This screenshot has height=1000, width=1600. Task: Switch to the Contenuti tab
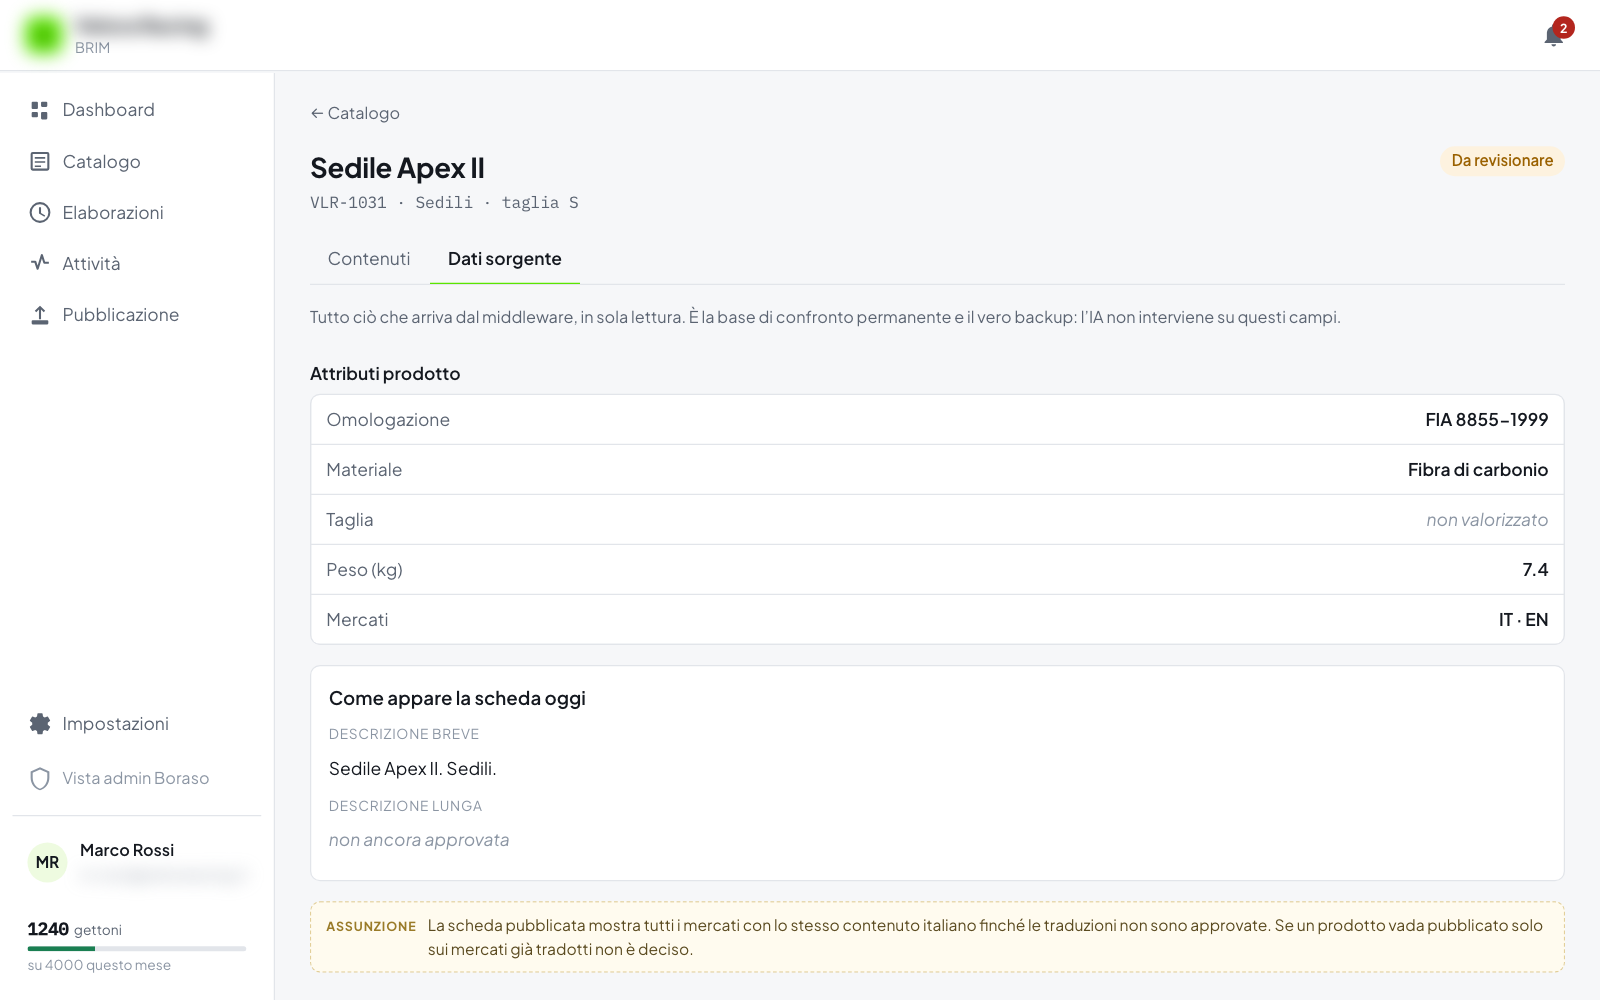369,259
